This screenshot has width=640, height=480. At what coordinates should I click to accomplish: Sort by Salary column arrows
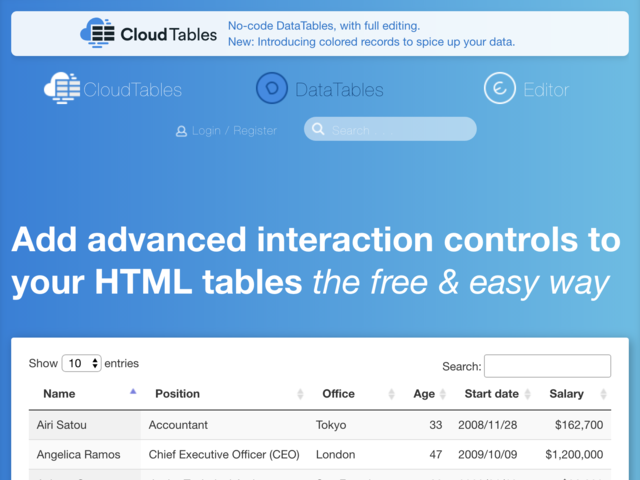(604, 394)
